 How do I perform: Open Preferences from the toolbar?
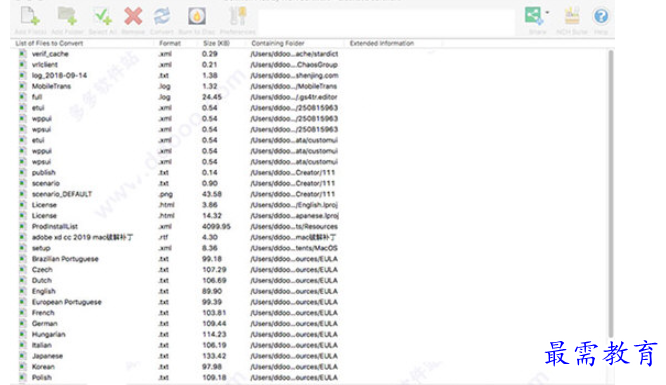click(x=237, y=16)
